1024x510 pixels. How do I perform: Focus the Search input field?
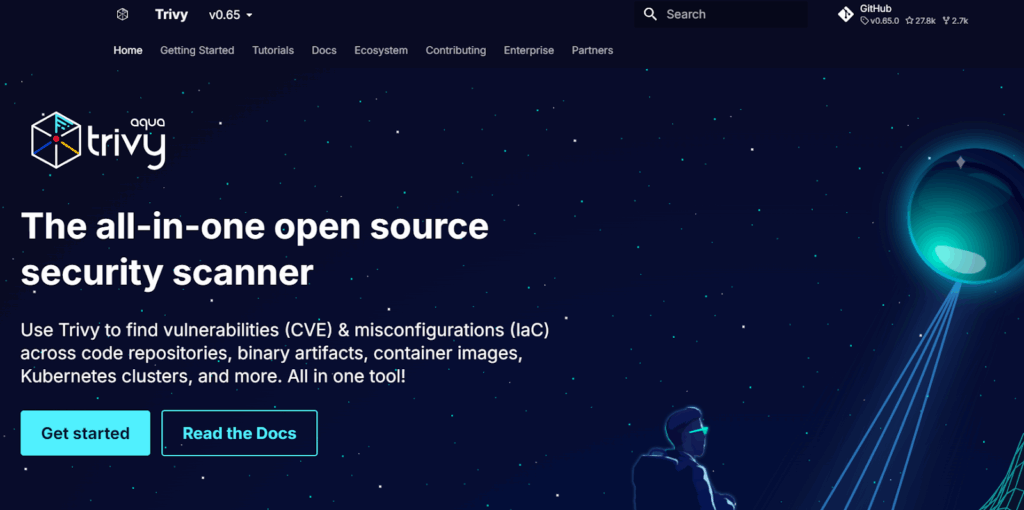[x=730, y=14]
